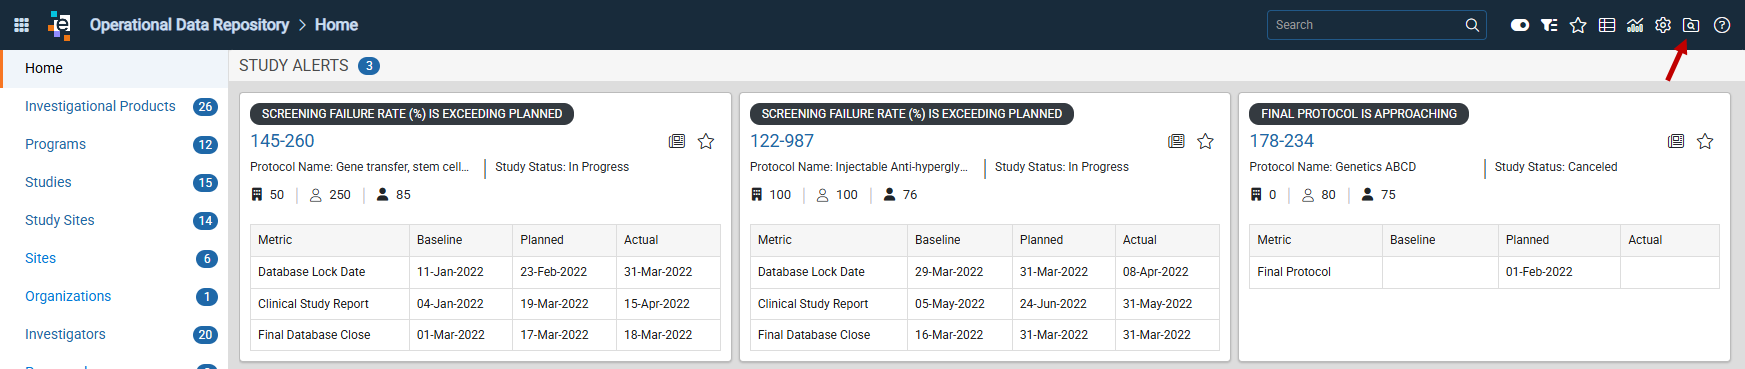Open study link 178-234
The image size is (1745, 369).
click(1281, 141)
